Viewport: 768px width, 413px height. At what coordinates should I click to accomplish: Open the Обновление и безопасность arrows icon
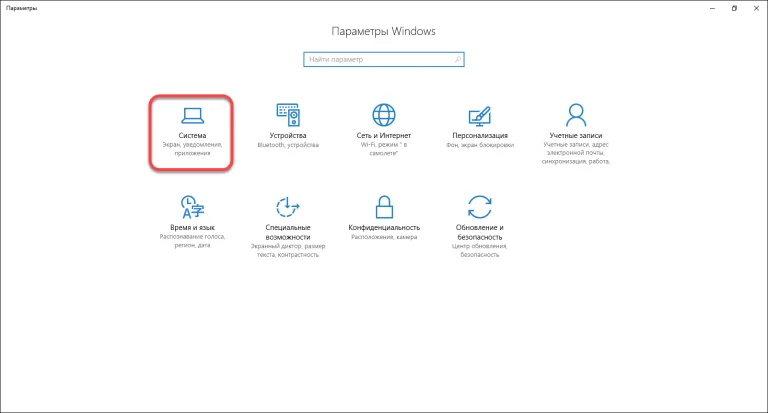(x=480, y=207)
